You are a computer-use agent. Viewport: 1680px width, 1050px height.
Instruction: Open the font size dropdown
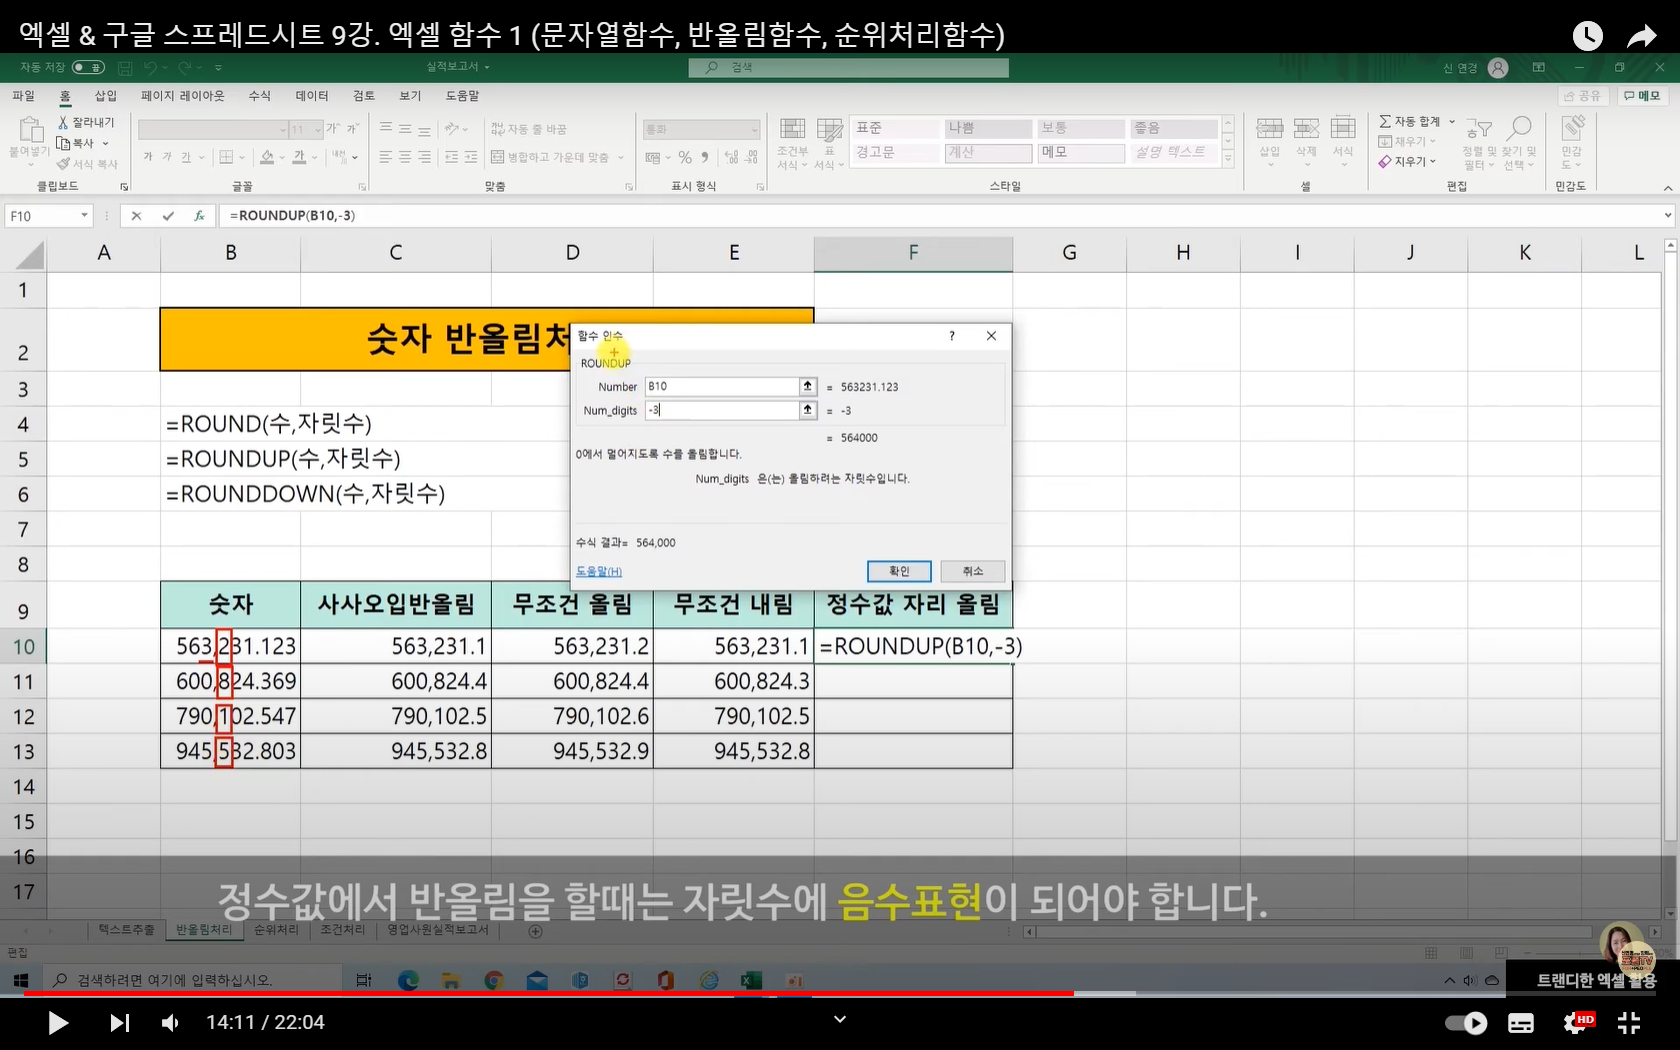(318, 130)
